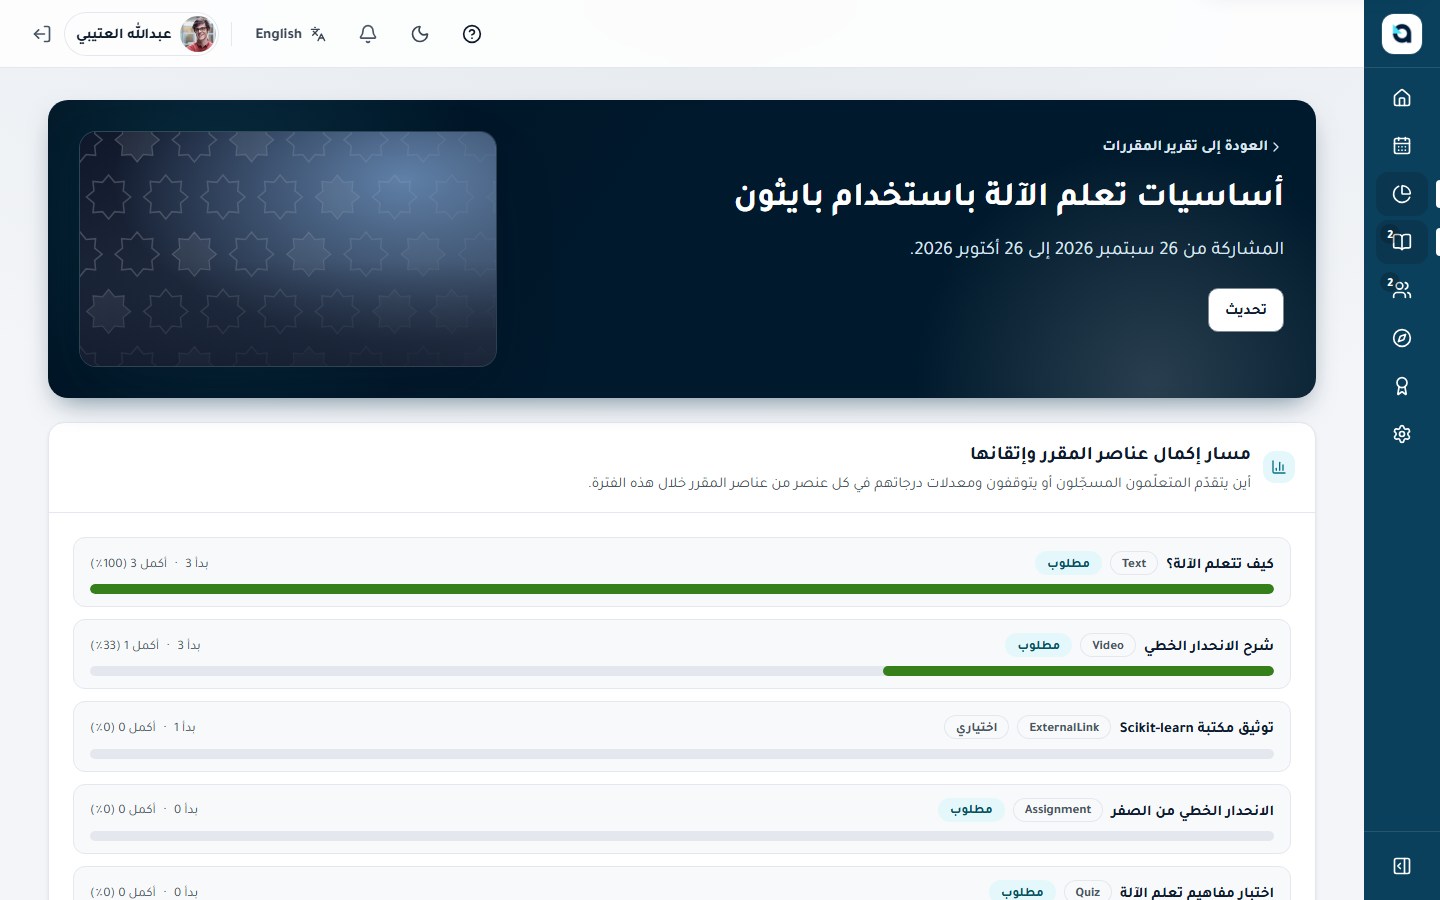Screen dimensions: 1440x900
Task: Open the calendar icon in sidebar
Action: point(1402,146)
